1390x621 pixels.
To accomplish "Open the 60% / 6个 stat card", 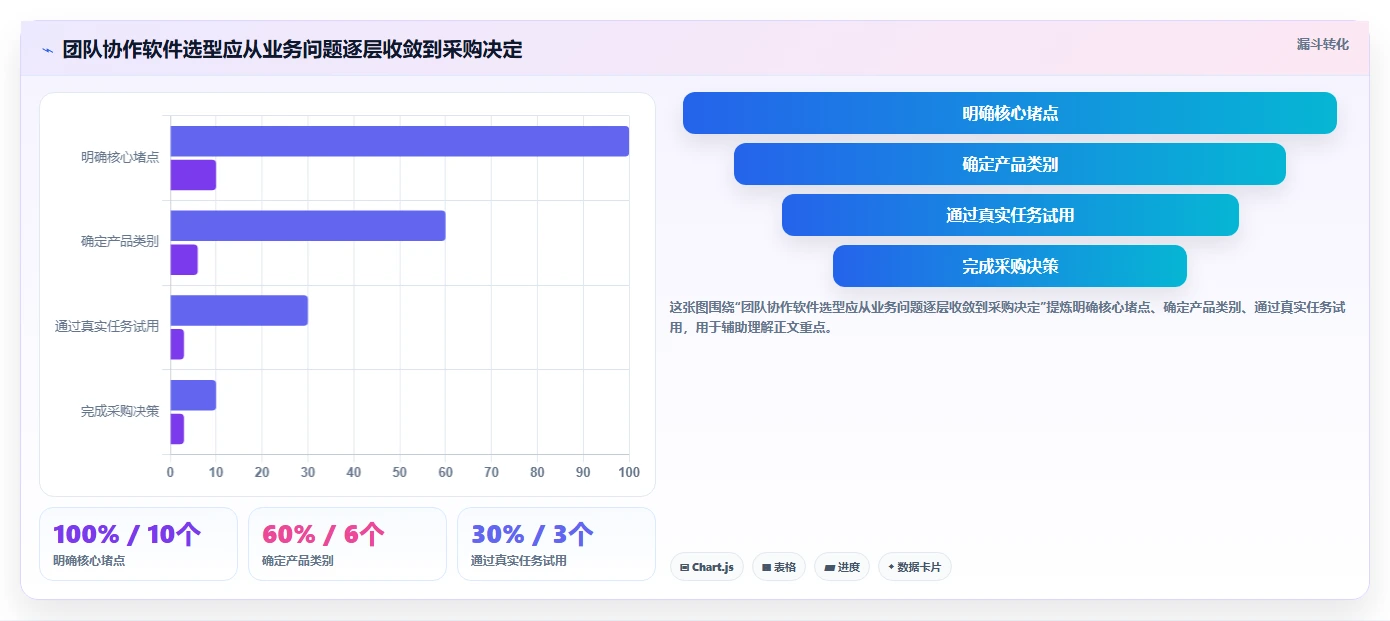I will [347, 544].
